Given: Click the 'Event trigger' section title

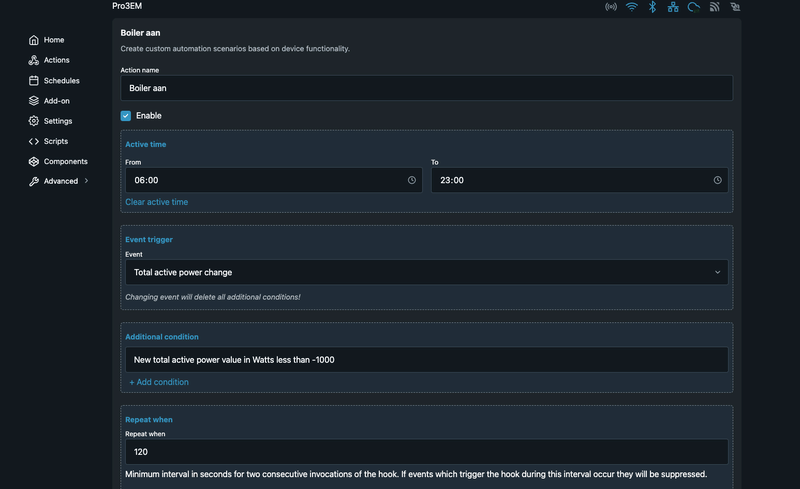Looking at the screenshot, I should (149, 239).
